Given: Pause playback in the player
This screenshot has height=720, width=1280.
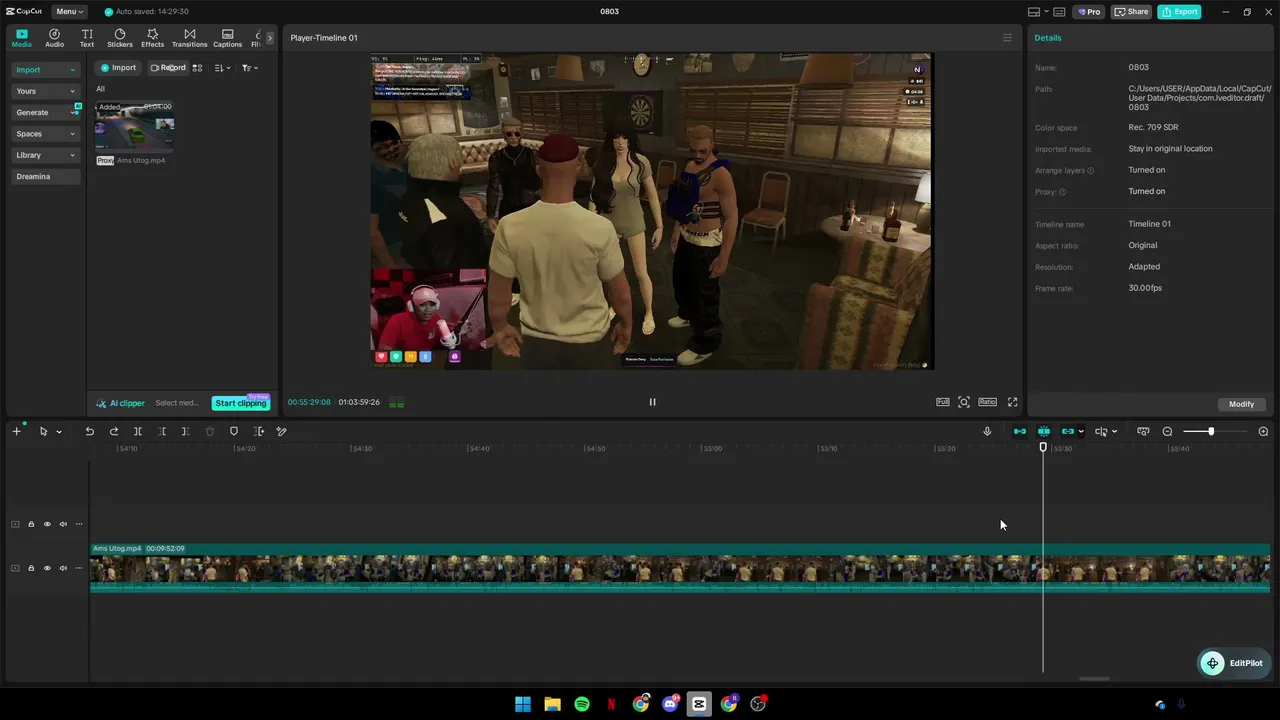Looking at the screenshot, I should click(x=652, y=402).
